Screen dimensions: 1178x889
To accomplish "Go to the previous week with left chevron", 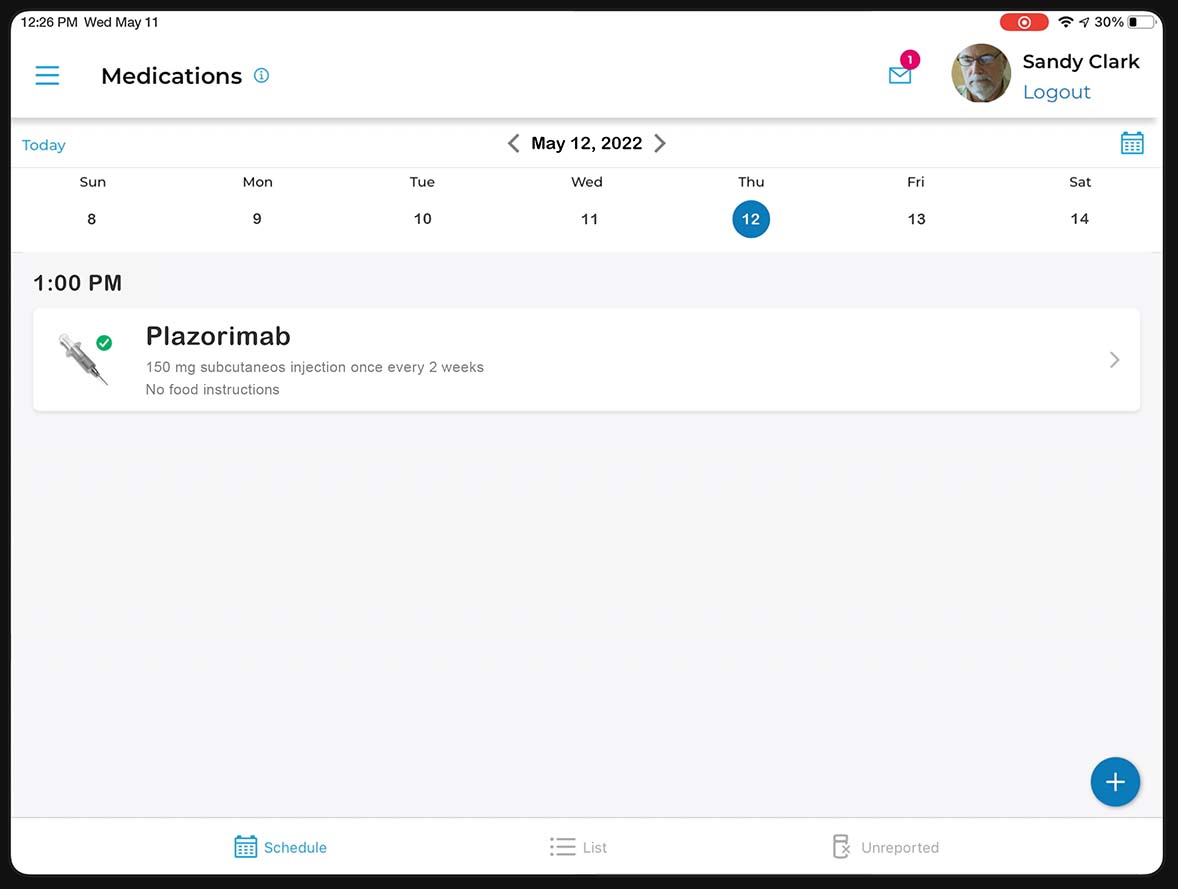I will point(513,143).
